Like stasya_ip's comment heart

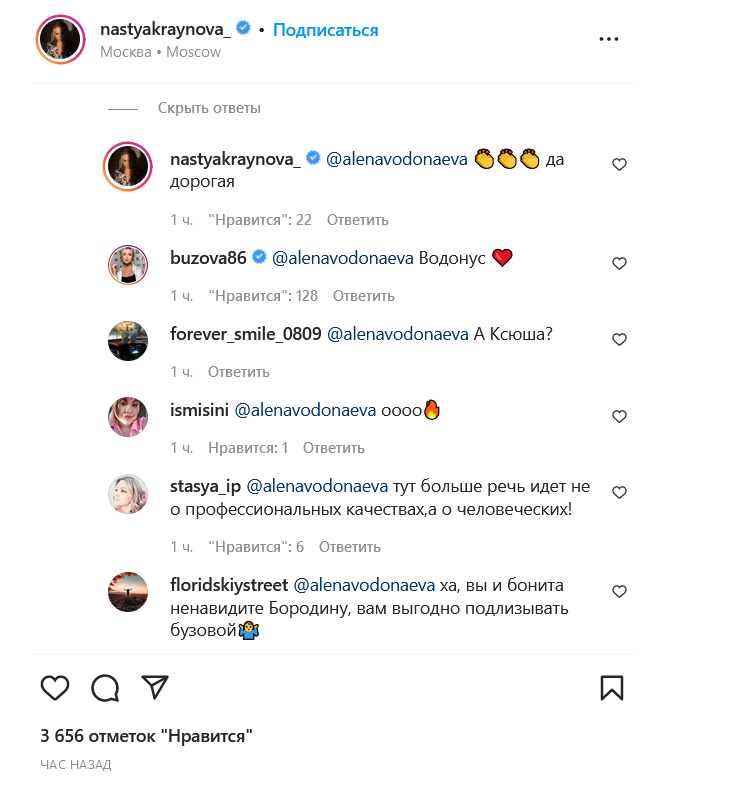click(x=619, y=492)
